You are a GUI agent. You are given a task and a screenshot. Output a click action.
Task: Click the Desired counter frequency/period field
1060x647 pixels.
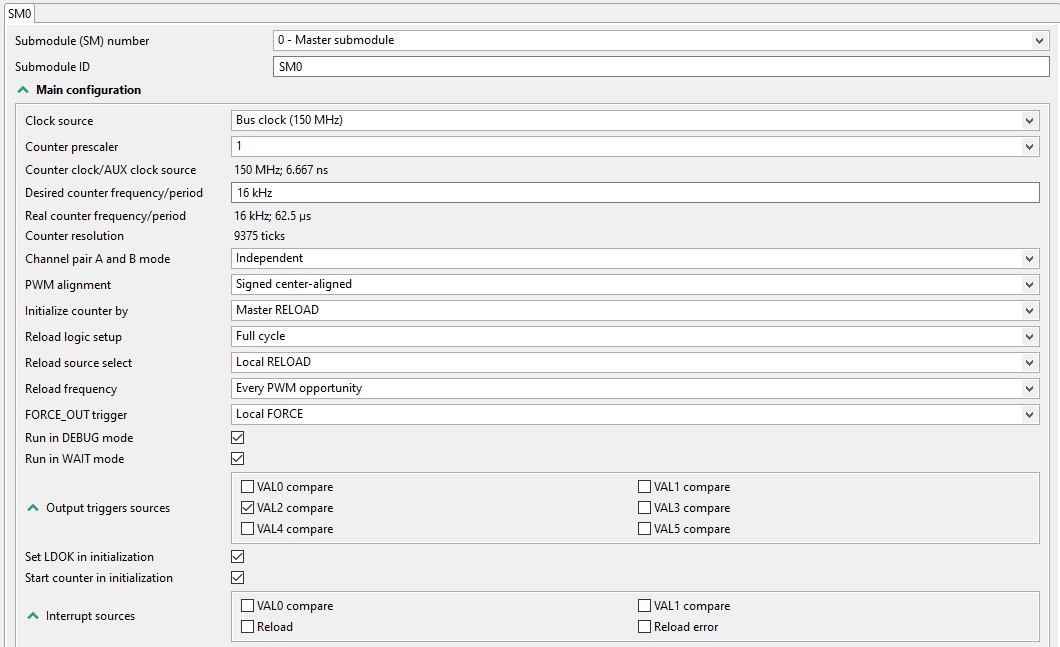click(635, 193)
